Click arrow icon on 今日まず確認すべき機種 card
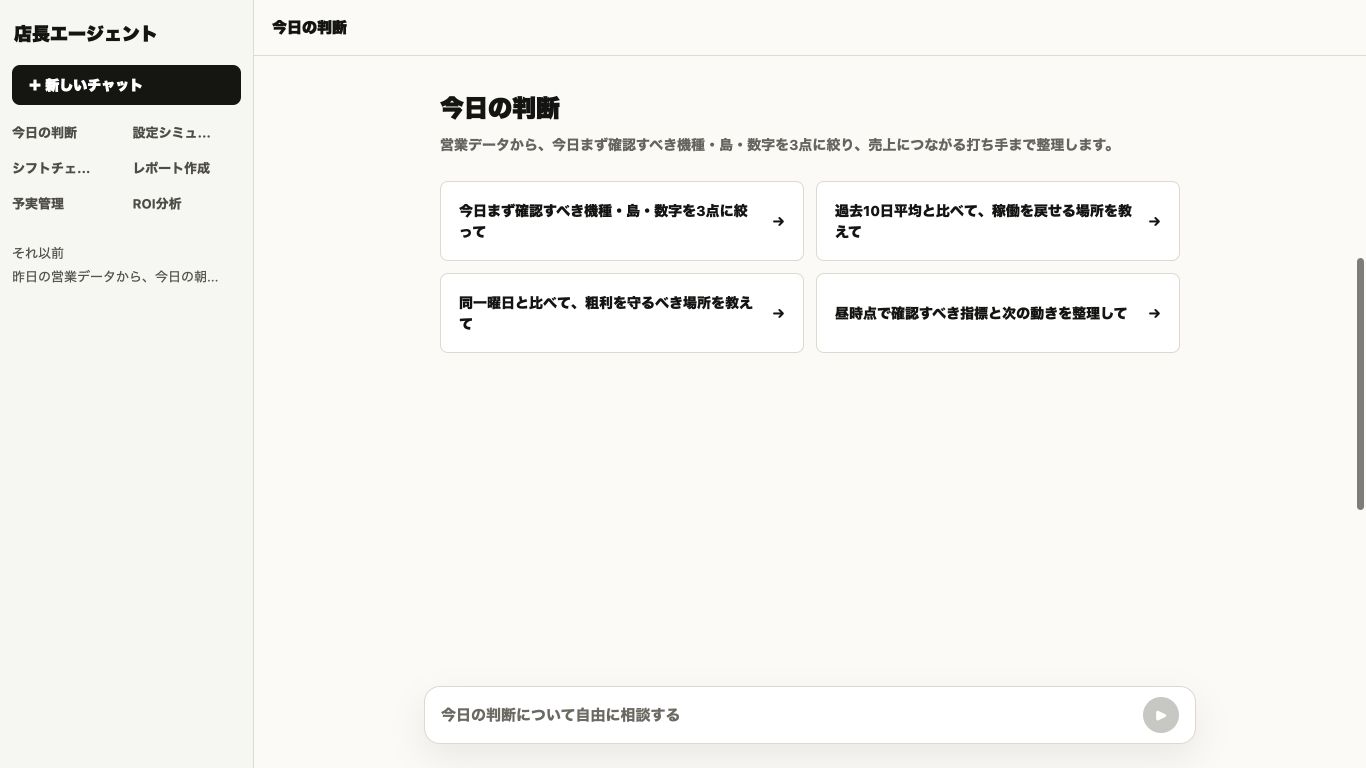The width and height of the screenshot is (1366, 768). 778,221
